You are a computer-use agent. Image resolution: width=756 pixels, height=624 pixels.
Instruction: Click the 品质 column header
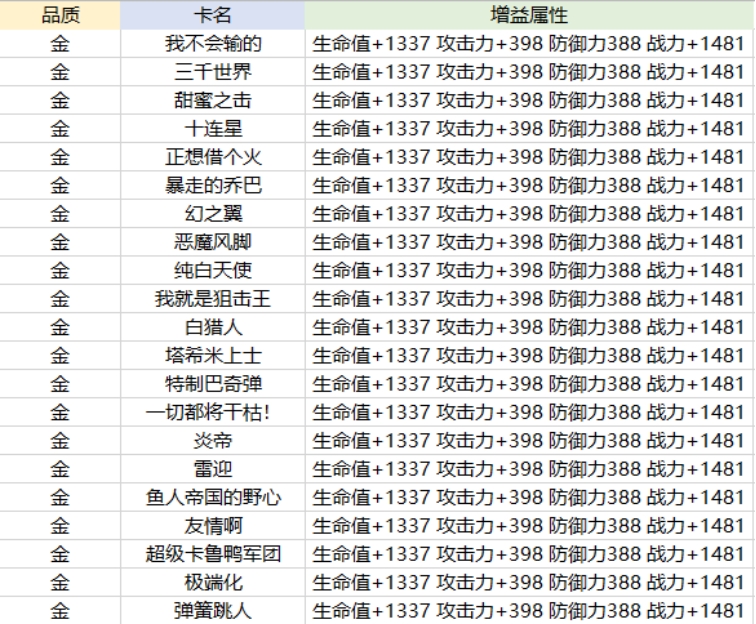(x=60, y=16)
